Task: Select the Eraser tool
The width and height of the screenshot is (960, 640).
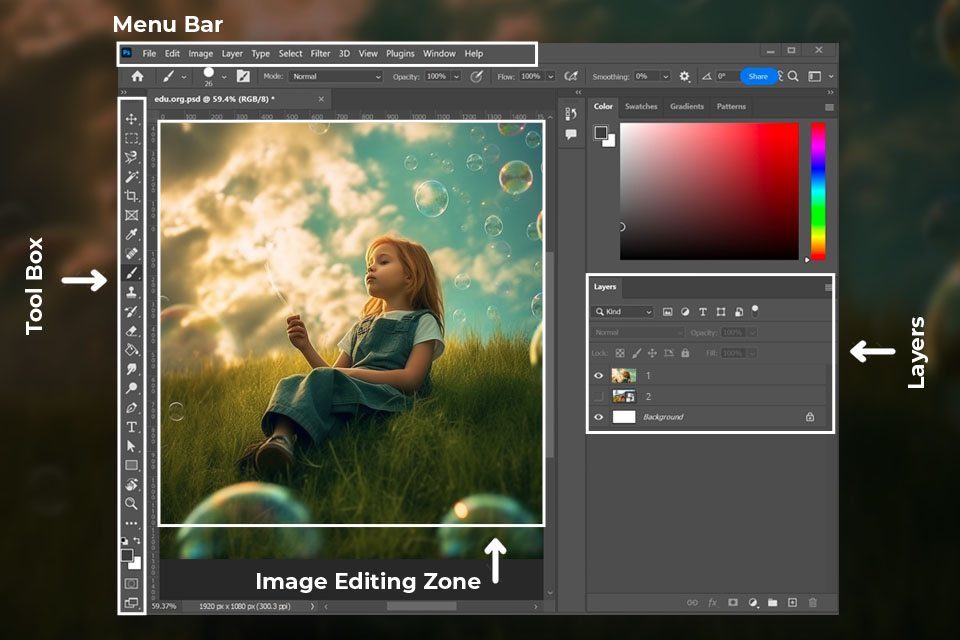Action: point(131,331)
